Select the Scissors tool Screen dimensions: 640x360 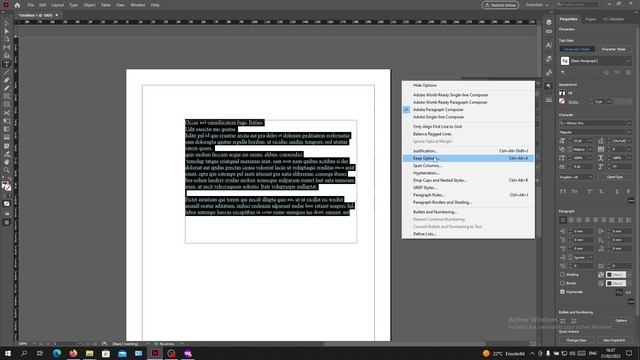click(x=7, y=113)
